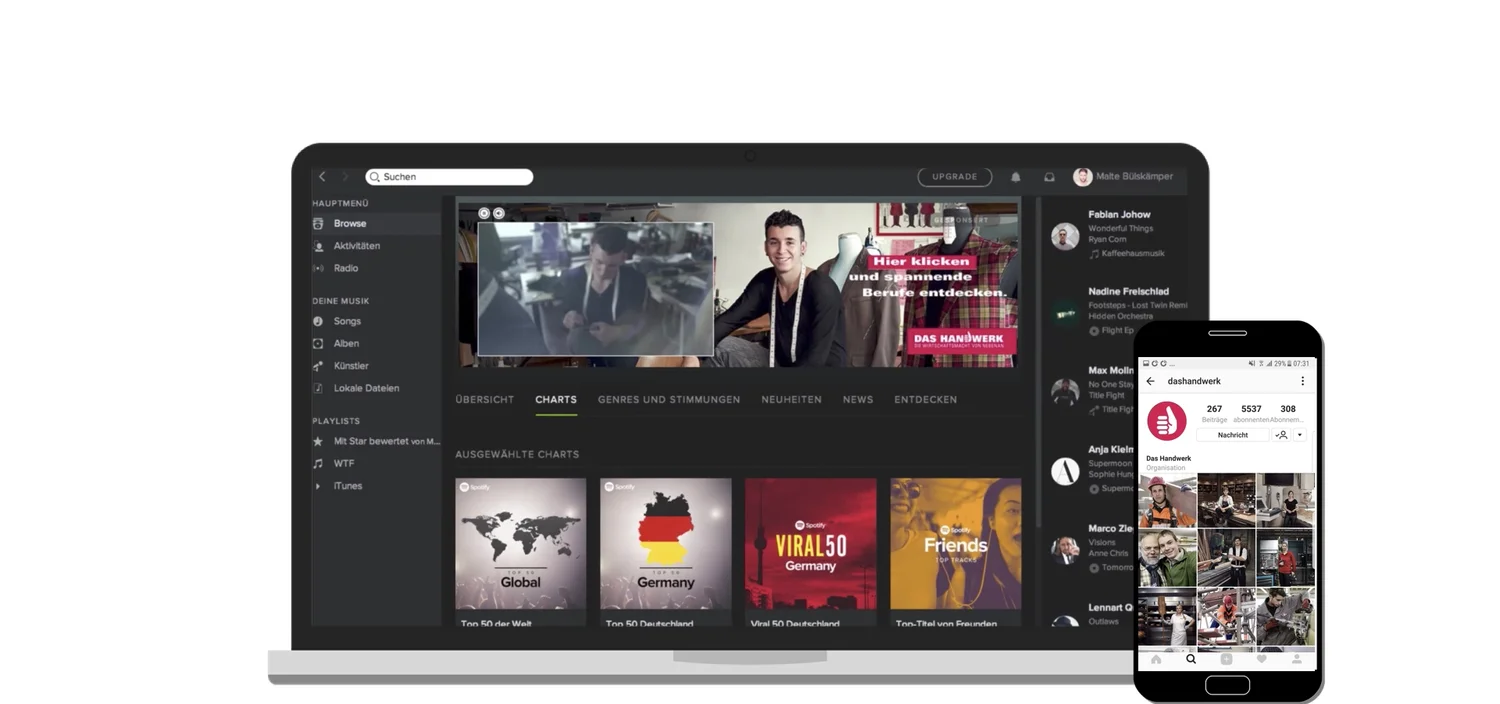Tap the Instagram new post plus icon
Screen dimensions: 1500x704
pyautogui.click(x=1226, y=659)
